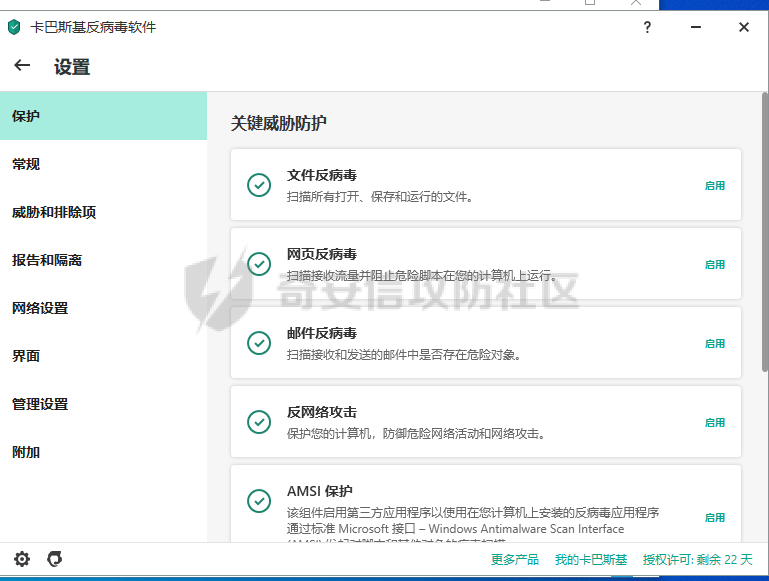Screen dimensions: 769x581
Task: Open the 更多产品 link
Action: (x=515, y=559)
